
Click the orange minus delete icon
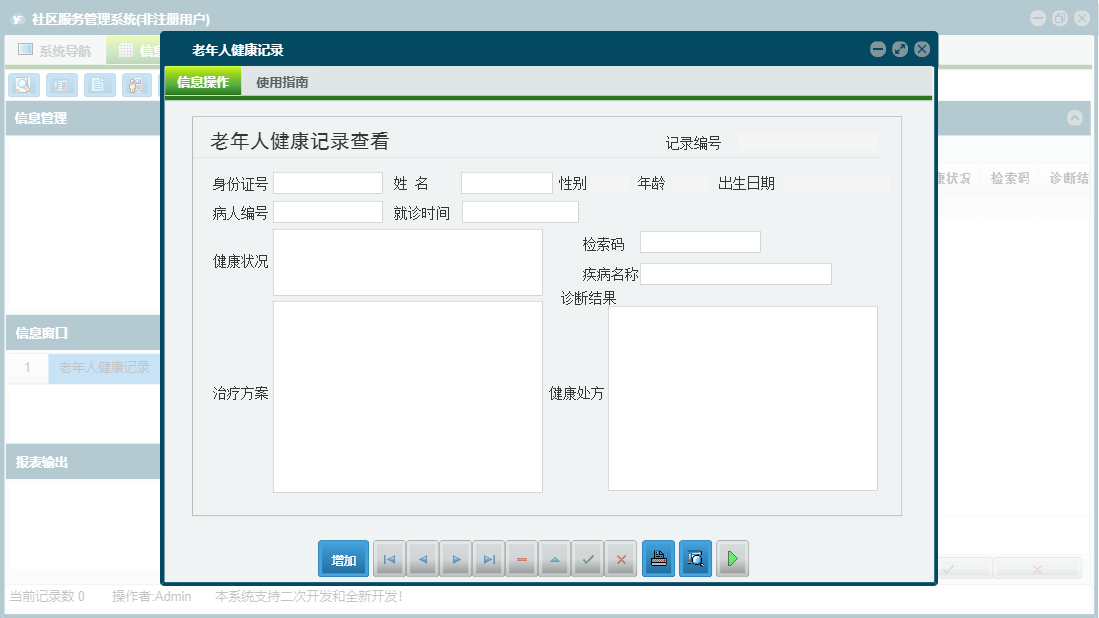point(522,558)
